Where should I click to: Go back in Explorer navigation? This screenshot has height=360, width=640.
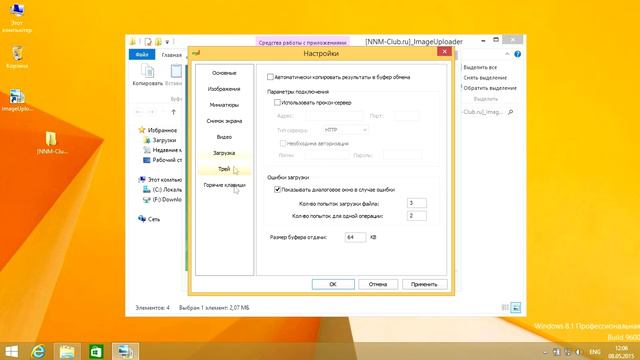click(x=139, y=112)
